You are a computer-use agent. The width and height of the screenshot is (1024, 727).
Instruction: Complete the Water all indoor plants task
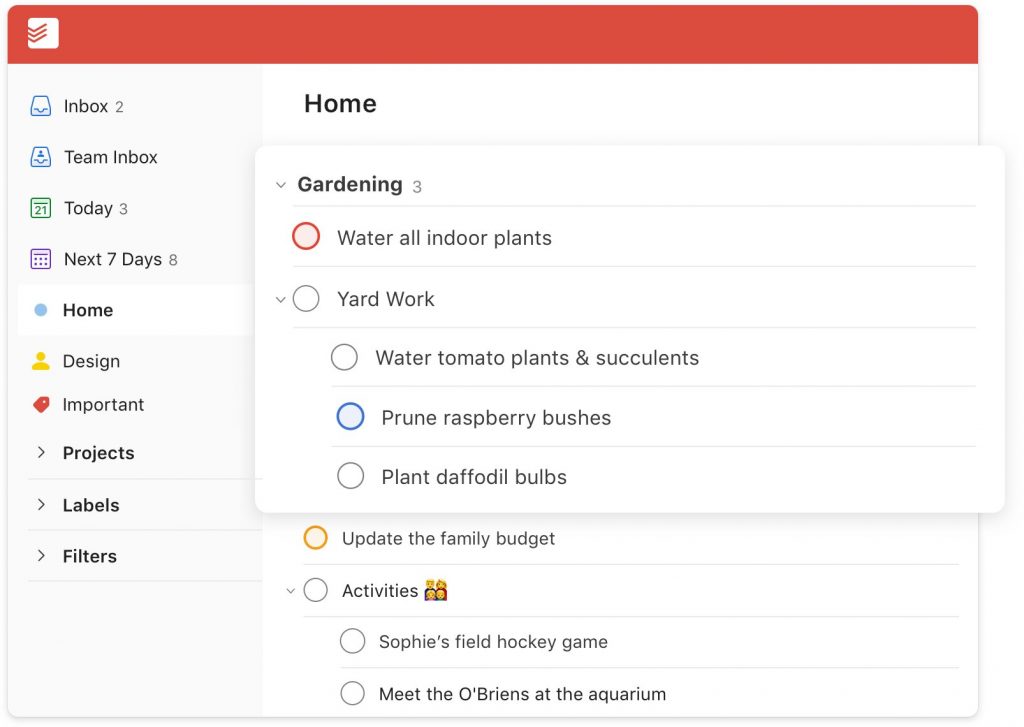point(306,236)
